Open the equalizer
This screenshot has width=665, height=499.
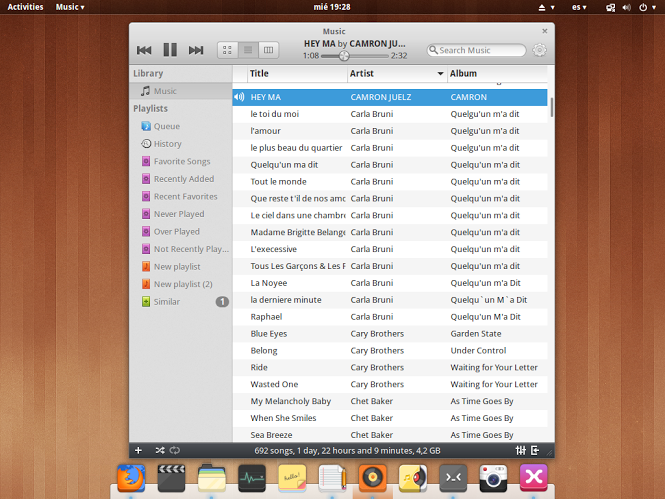click(x=521, y=450)
